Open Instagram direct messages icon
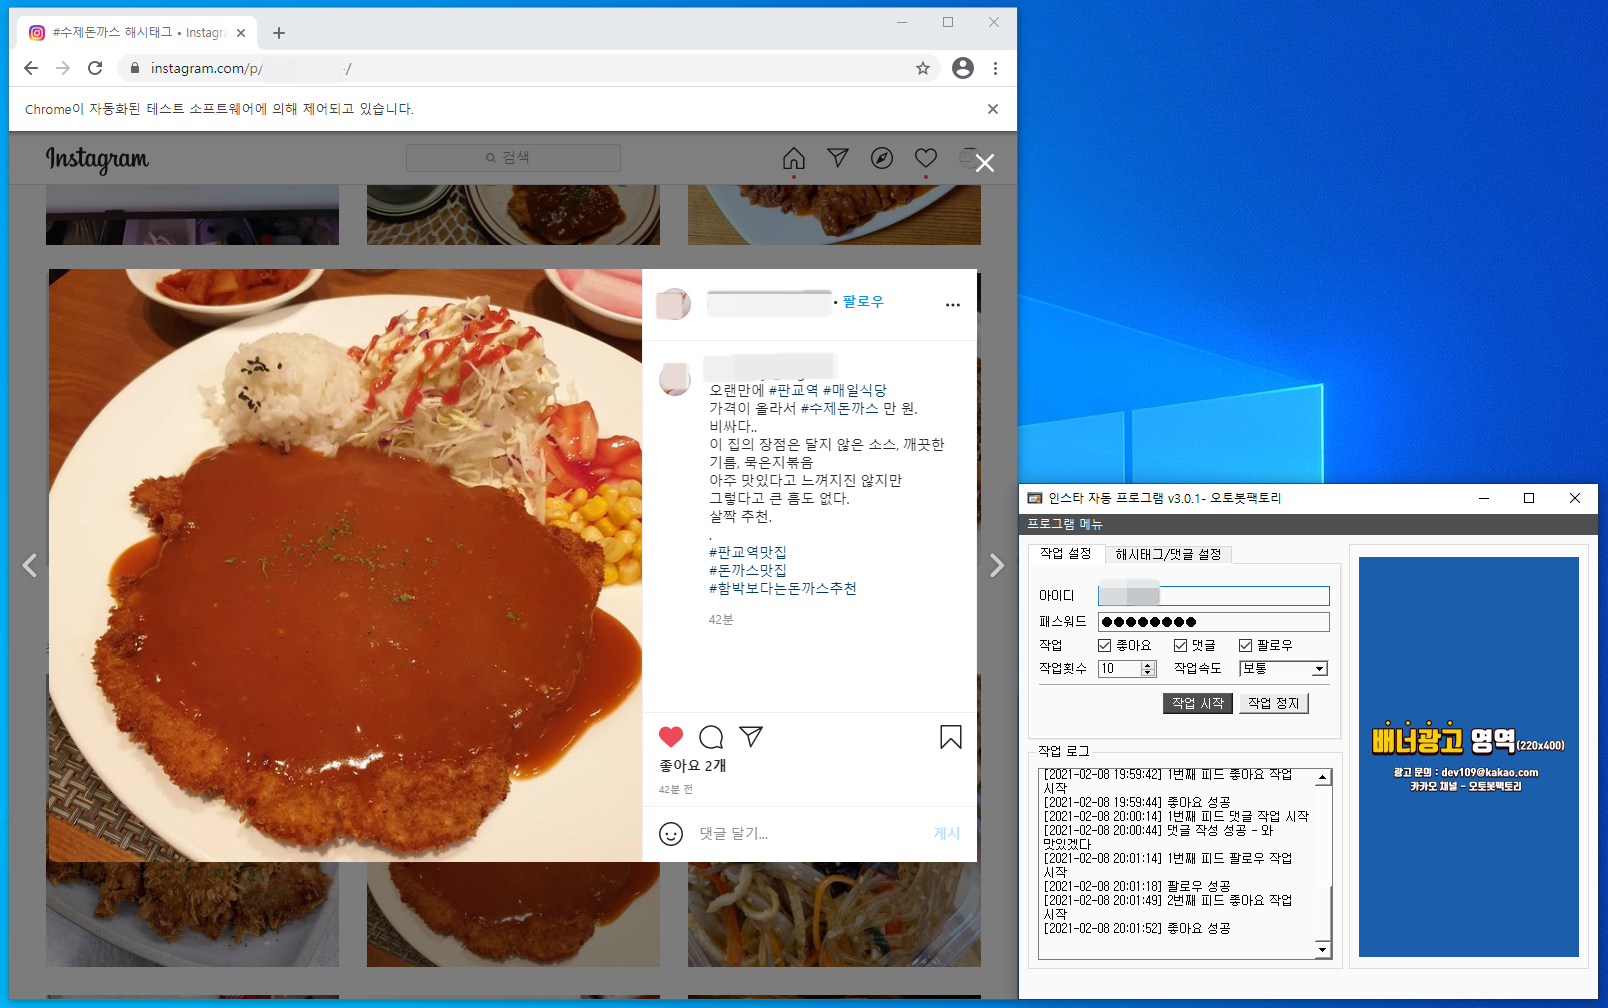The width and height of the screenshot is (1608, 1008). [838, 158]
